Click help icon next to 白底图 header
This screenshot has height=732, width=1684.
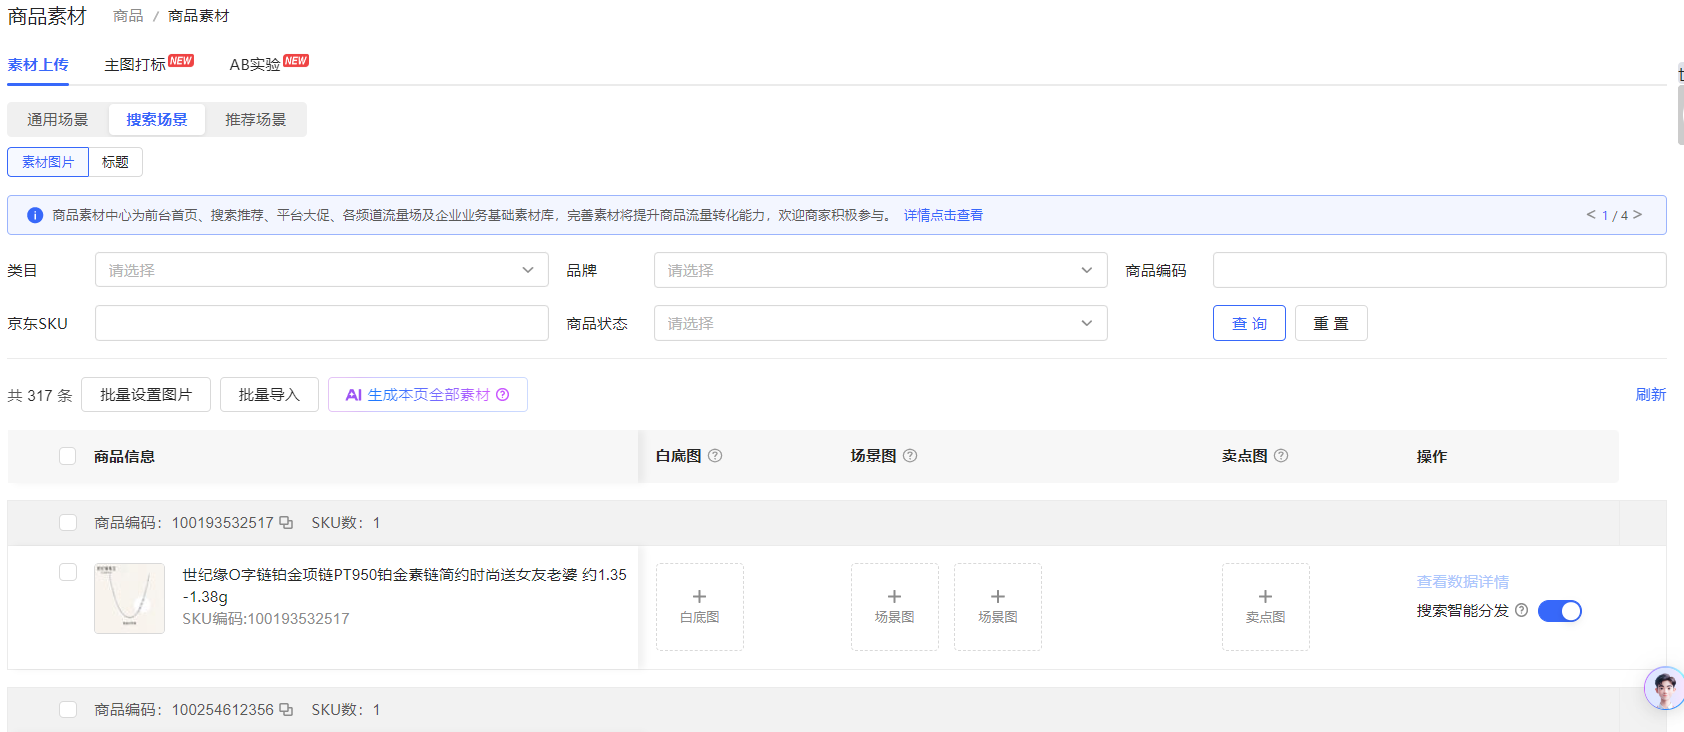[x=715, y=455]
